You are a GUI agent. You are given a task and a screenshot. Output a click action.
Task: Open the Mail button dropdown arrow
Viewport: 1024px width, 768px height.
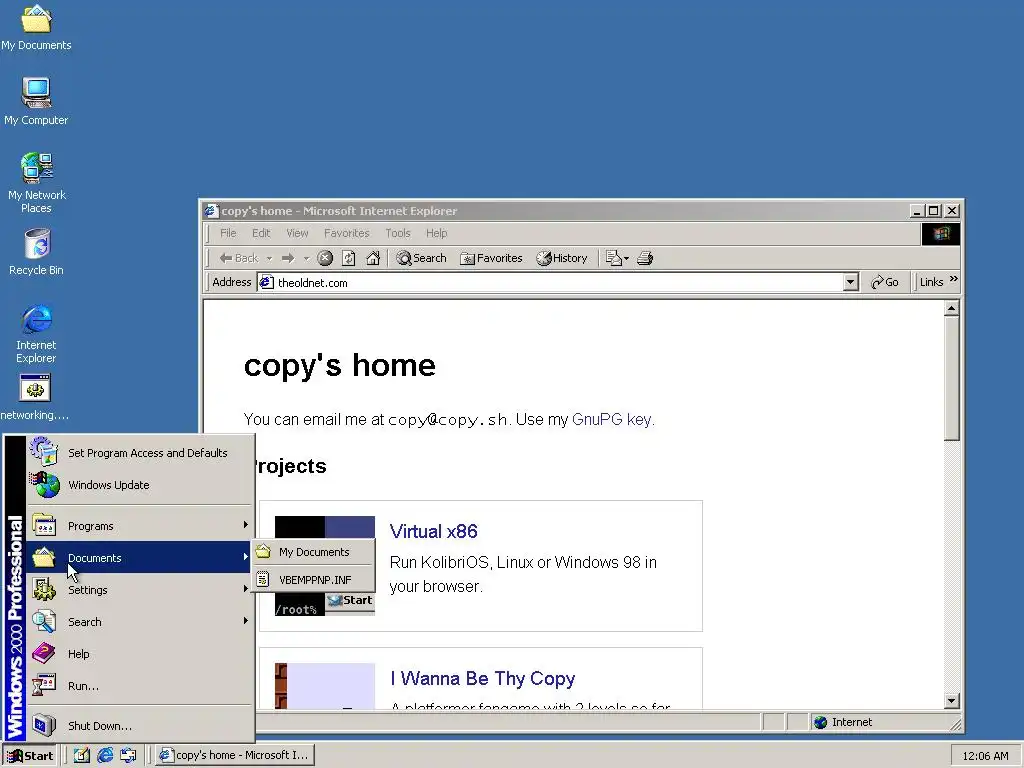(x=626, y=259)
